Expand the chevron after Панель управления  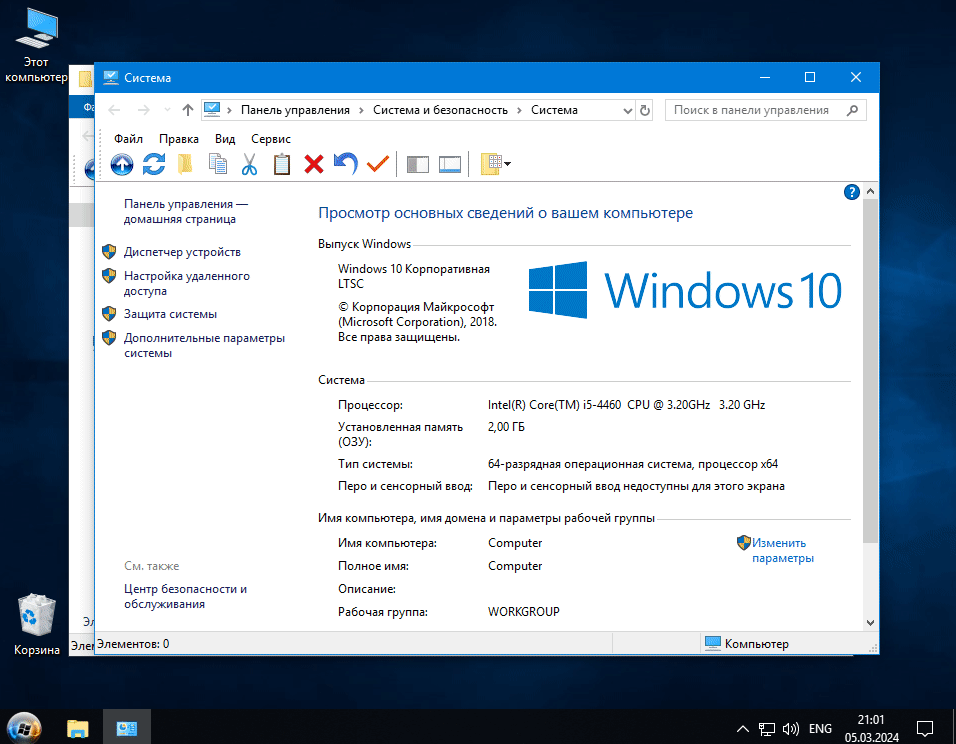click(x=361, y=110)
